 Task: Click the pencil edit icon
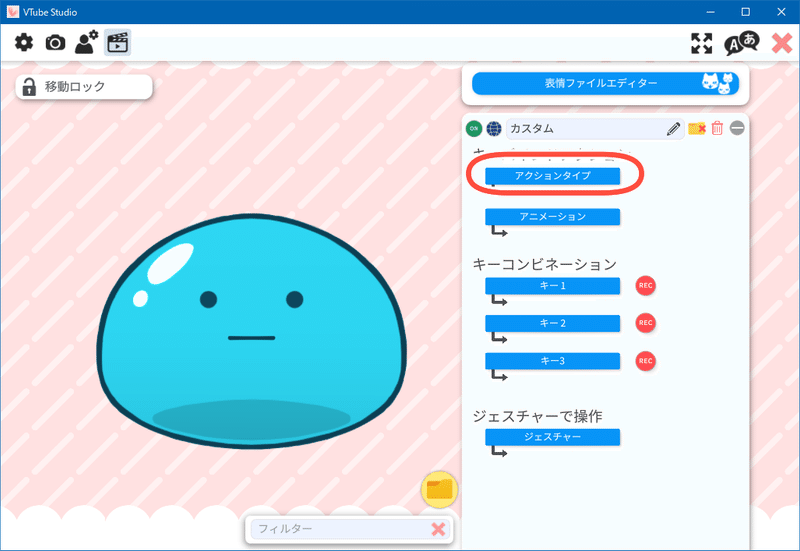point(673,129)
